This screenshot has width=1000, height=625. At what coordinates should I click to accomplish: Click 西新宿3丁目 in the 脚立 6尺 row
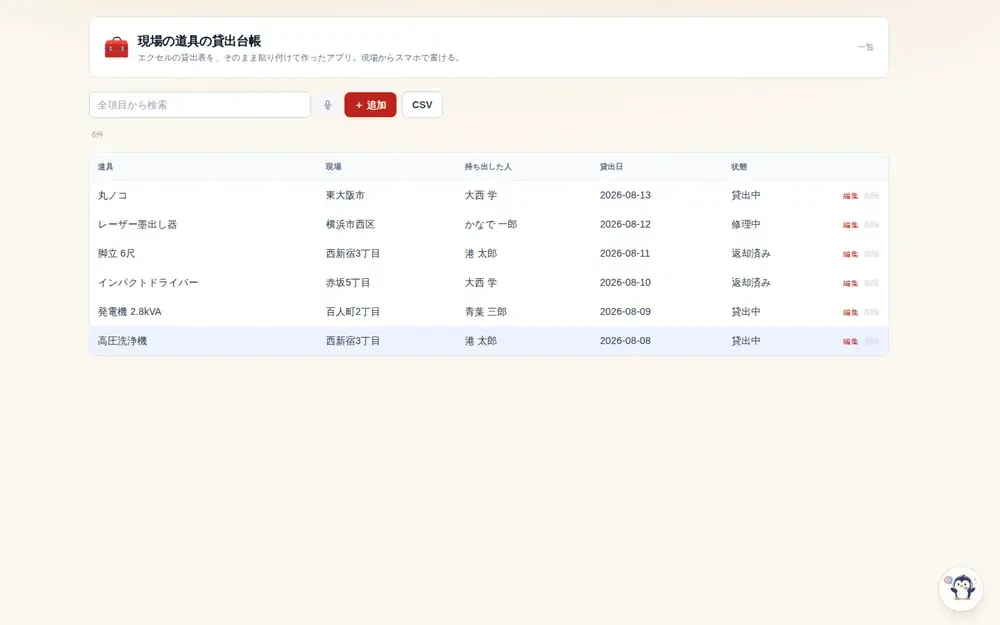(353, 253)
